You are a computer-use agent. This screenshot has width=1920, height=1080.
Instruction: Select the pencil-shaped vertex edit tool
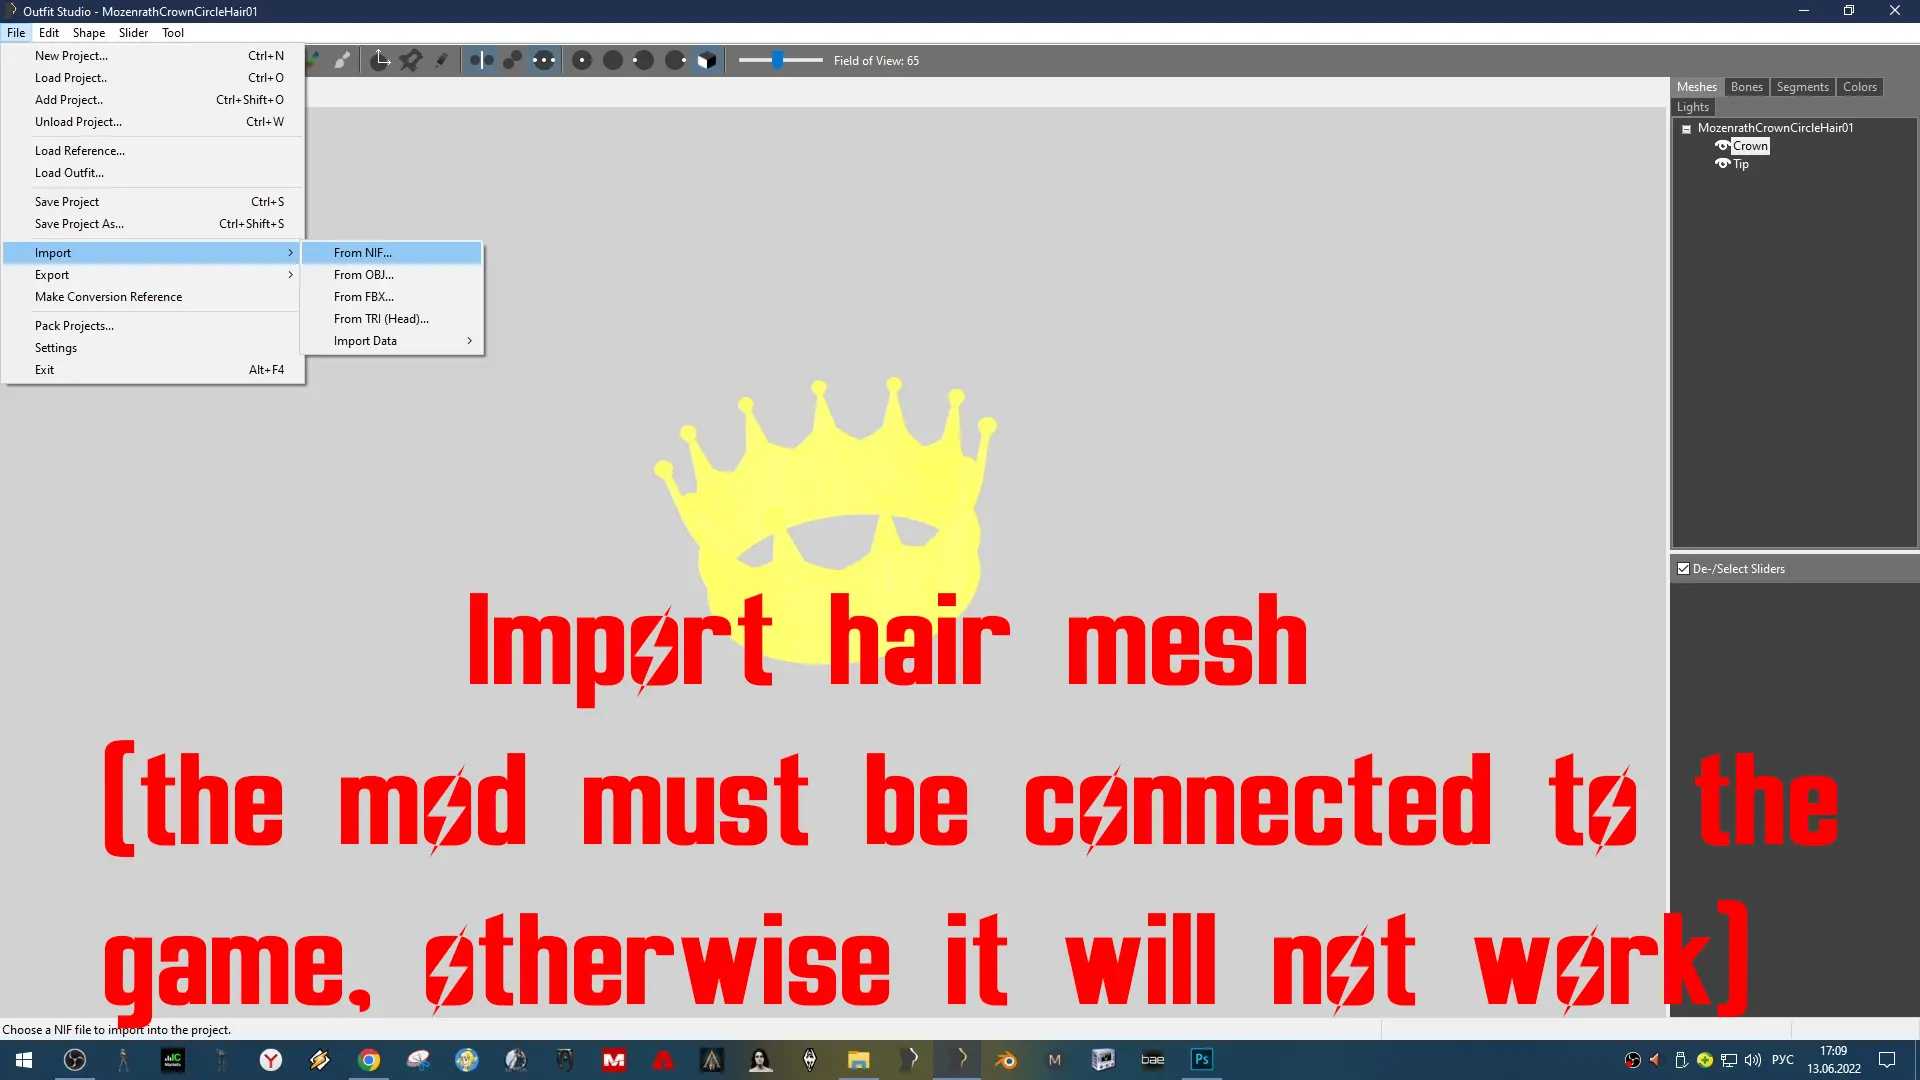(441, 60)
